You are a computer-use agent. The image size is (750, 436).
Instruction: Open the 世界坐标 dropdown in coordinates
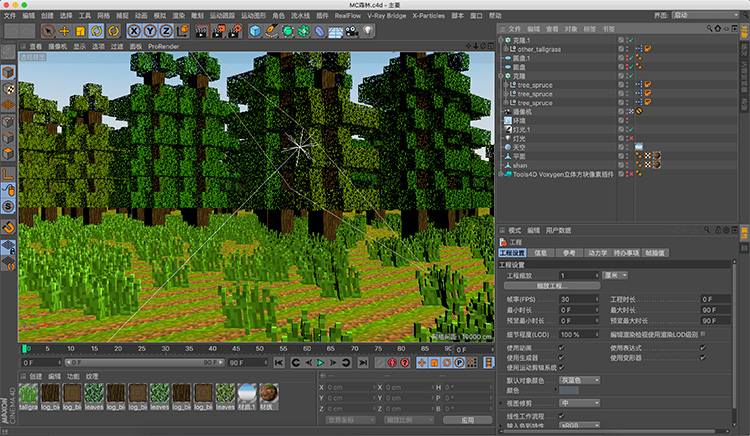[x=351, y=420]
